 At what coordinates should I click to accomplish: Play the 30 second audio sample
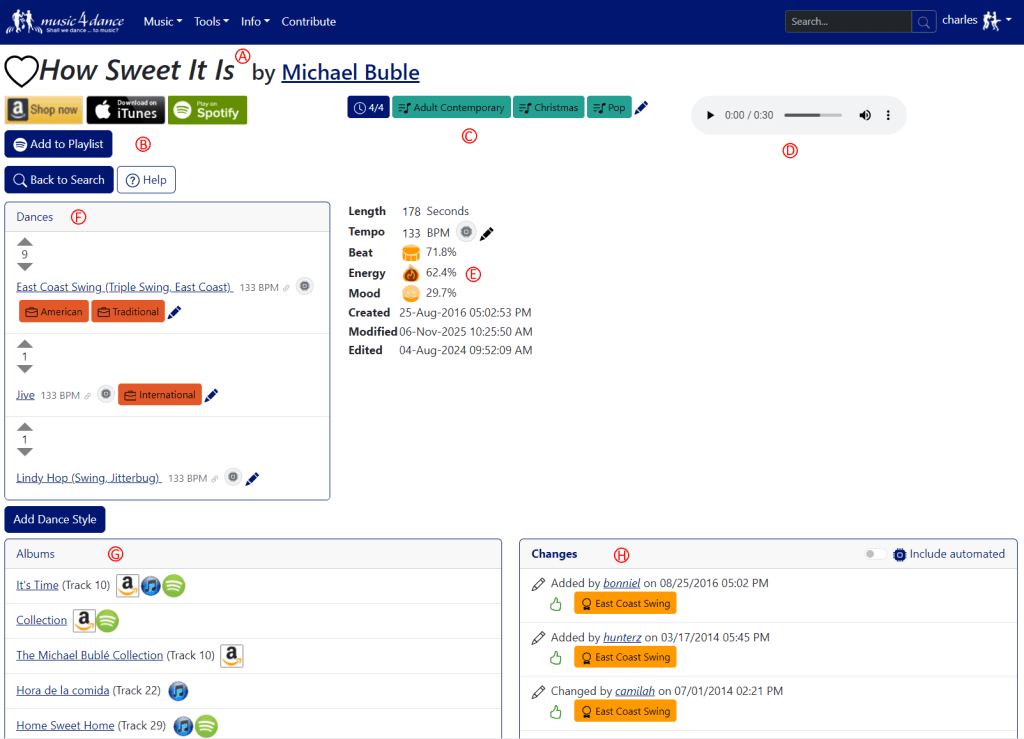(x=710, y=115)
